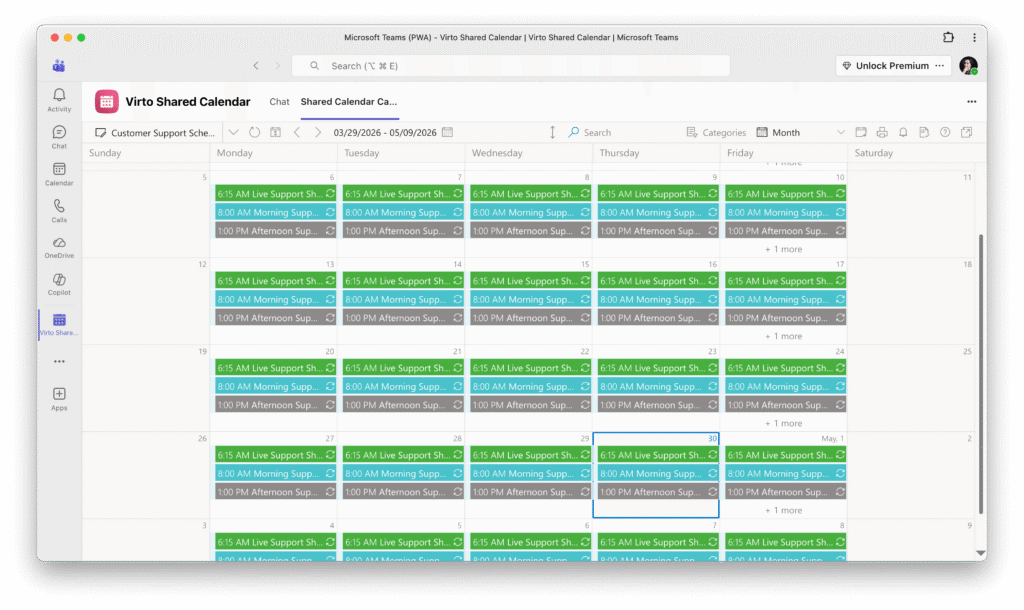Open 8:00 AM Morning Support on Tuesday April 7
This screenshot has height=610, width=1024.
[403, 212]
